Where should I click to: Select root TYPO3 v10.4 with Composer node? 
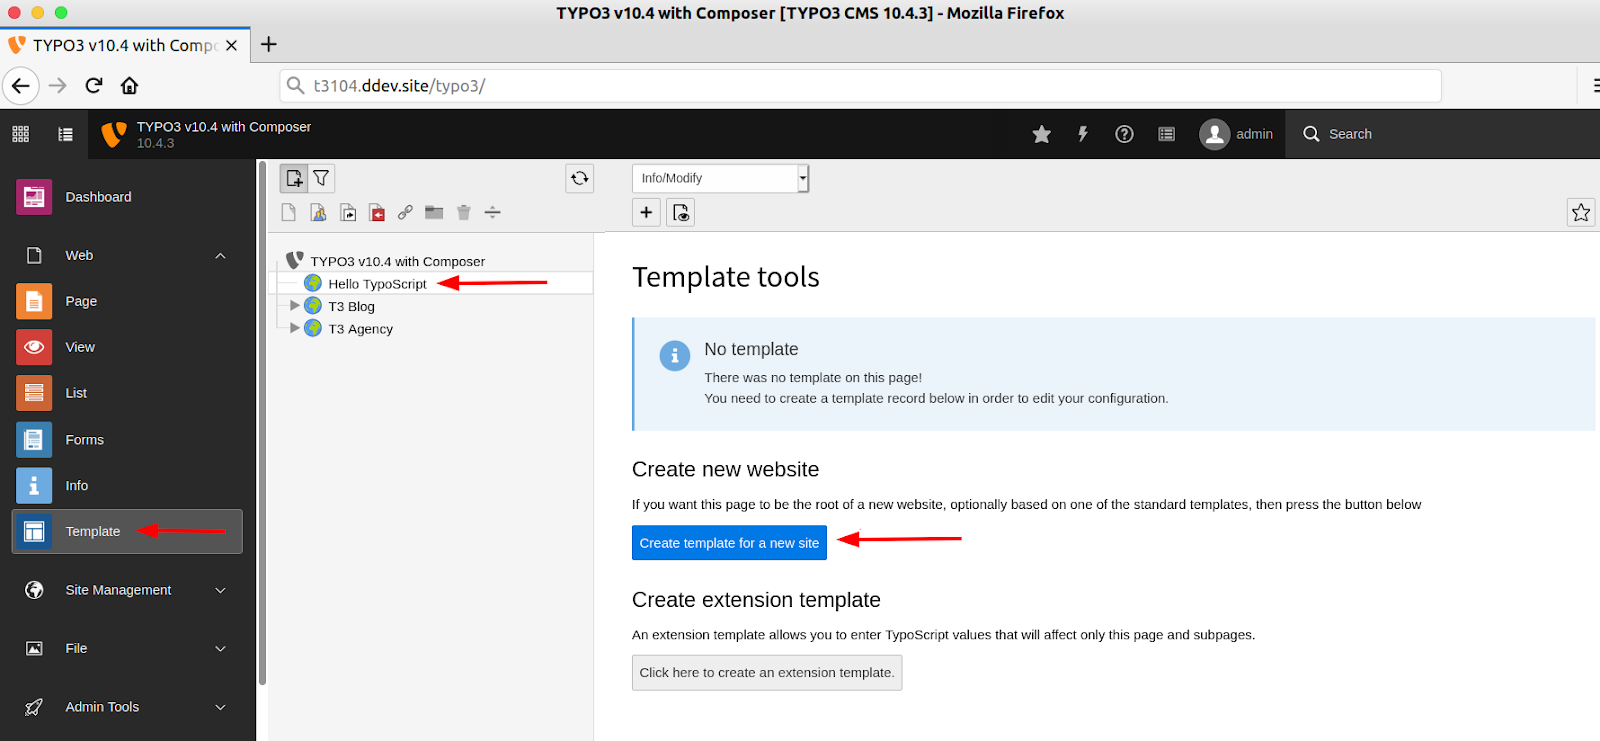397,262
